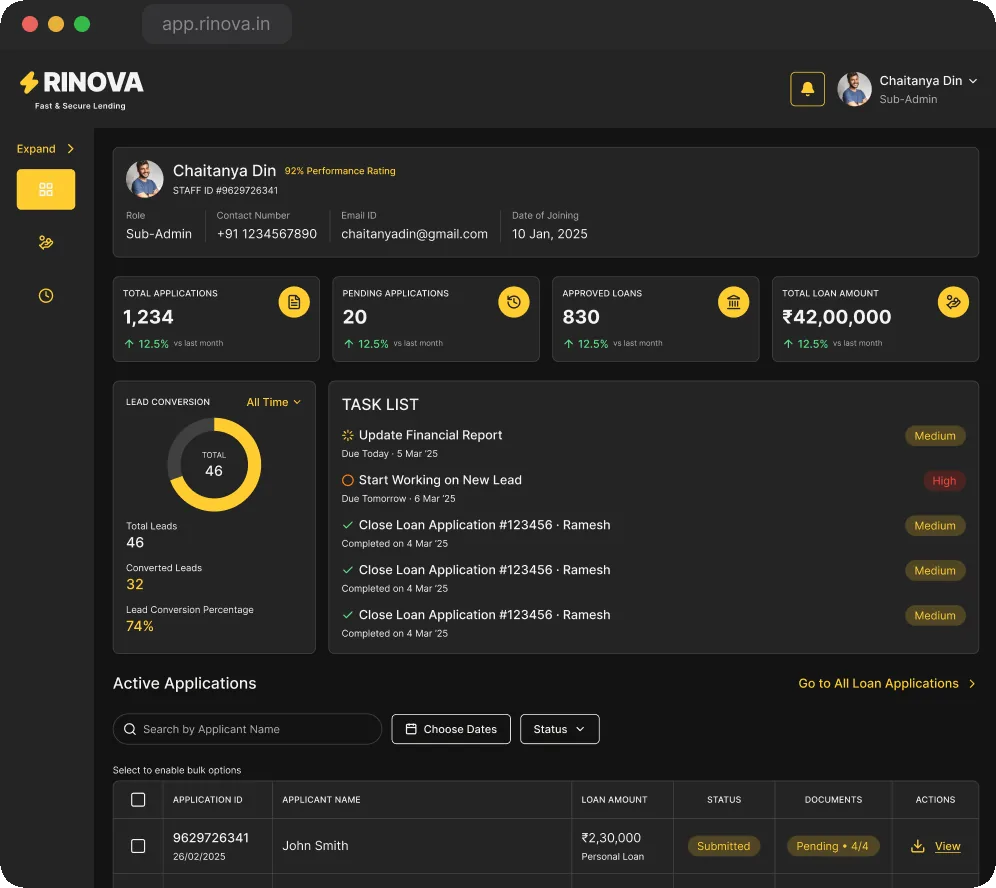Select the dashboard grid icon in sidebar
Screen dimensions: 996x888
tap(46, 189)
